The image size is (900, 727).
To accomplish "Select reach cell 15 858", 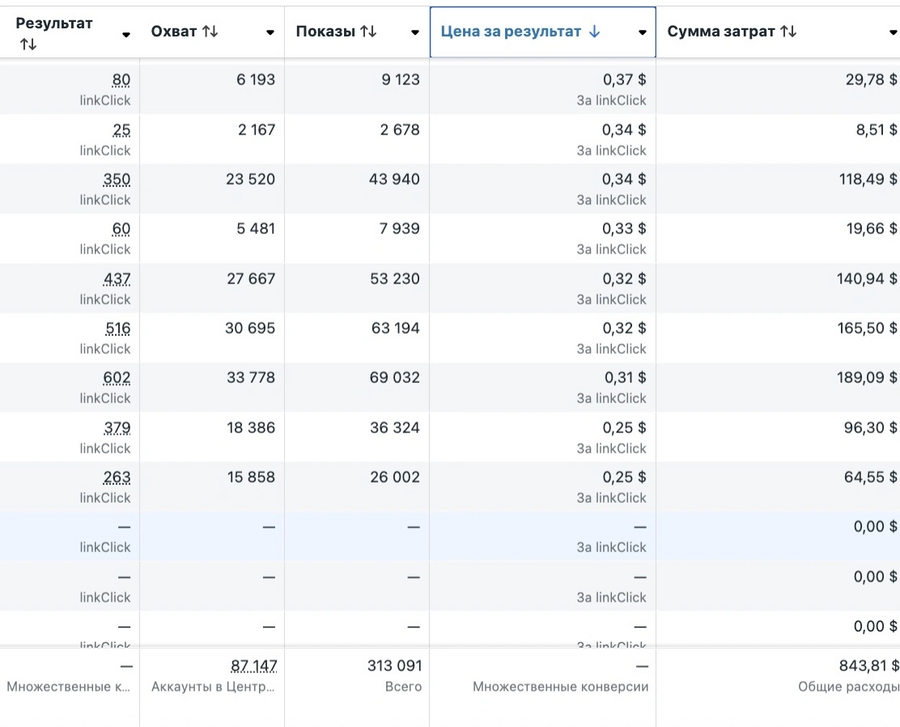I will coord(251,477).
